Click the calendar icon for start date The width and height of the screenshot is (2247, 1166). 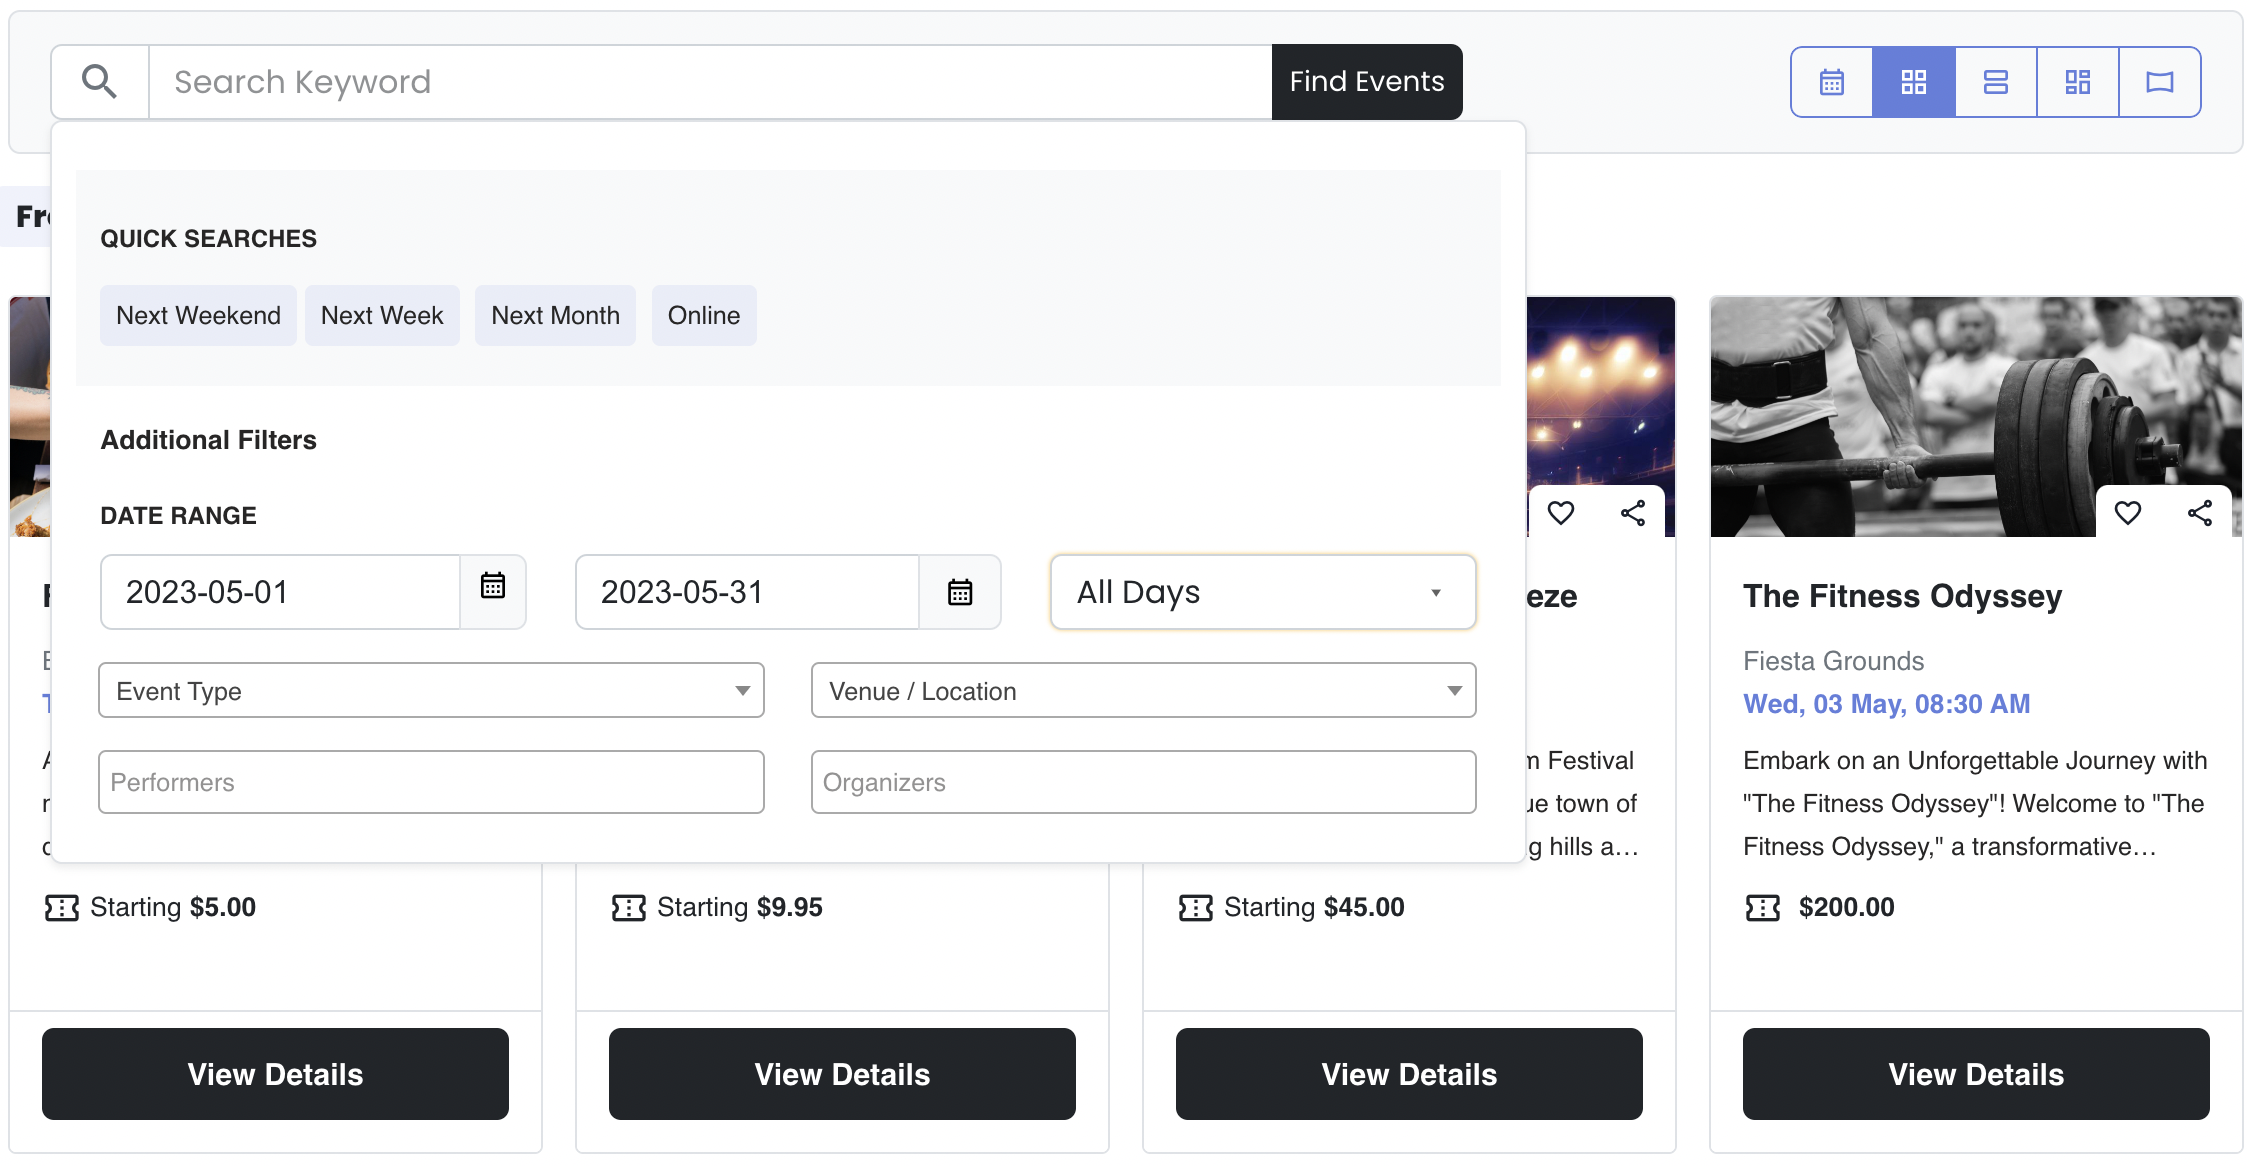(x=490, y=590)
